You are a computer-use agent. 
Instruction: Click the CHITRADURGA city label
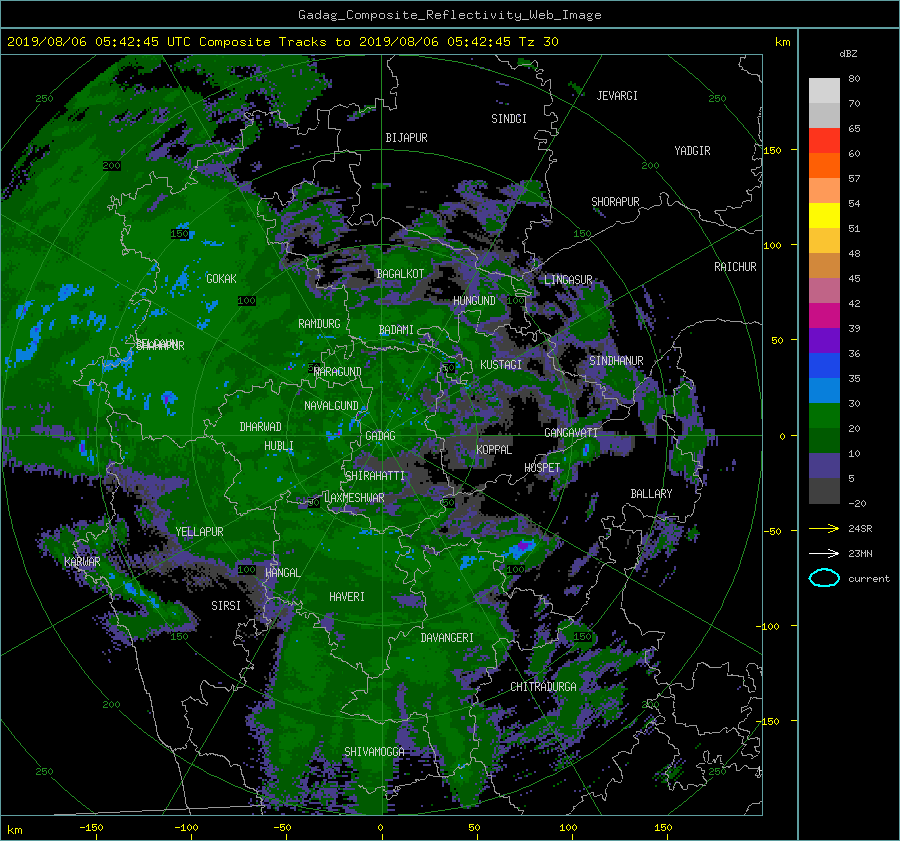[x=544, y=687]
